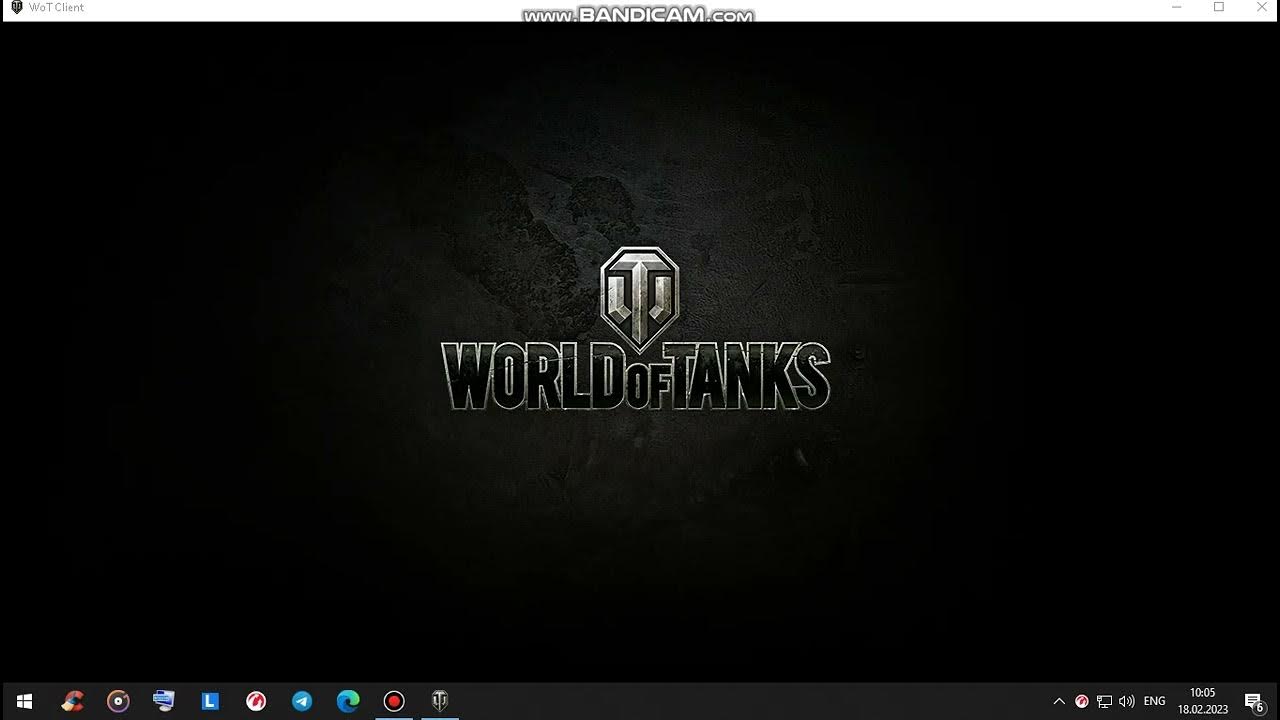This screenshot has height=720, width=1280.
Task: Open Wargaming Game Center tray icon
Action: tap(1082, 701)
